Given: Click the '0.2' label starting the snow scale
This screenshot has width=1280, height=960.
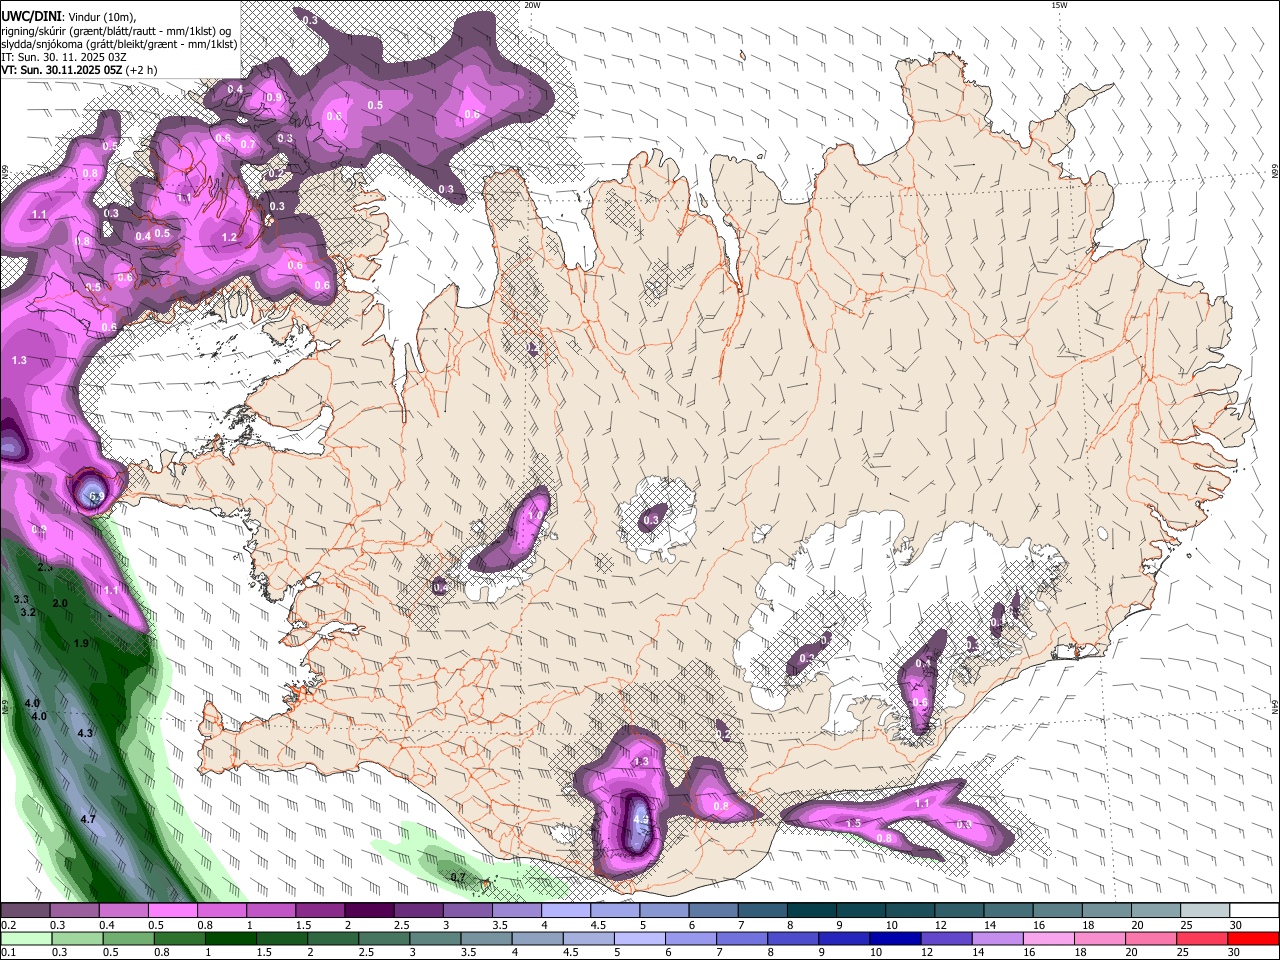Looking at the screenshot, I should tap(9, 925).
